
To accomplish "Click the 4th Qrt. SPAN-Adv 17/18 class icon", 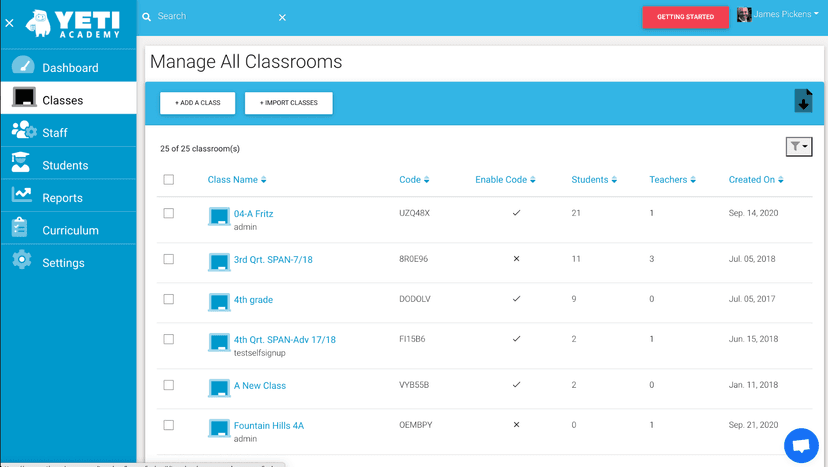I will [x=219, y=342].
